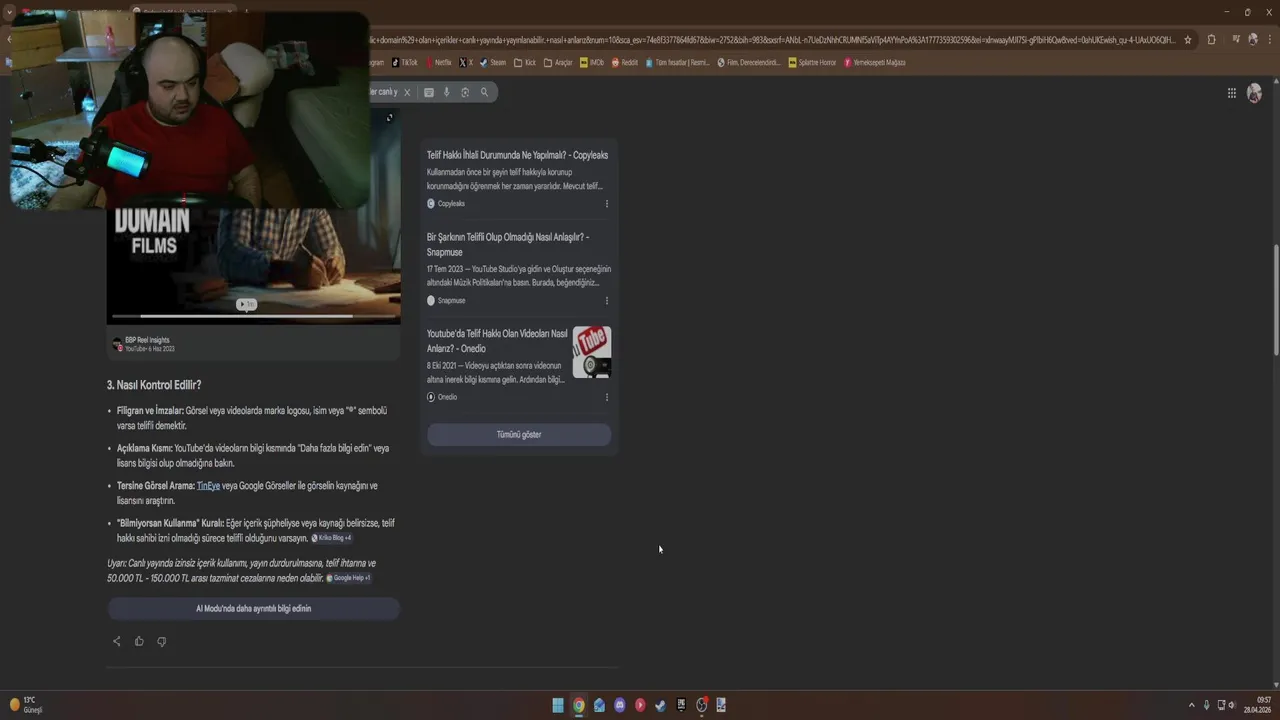
Task: Open Steam from the taskbar
Action: tap(660, 705)
